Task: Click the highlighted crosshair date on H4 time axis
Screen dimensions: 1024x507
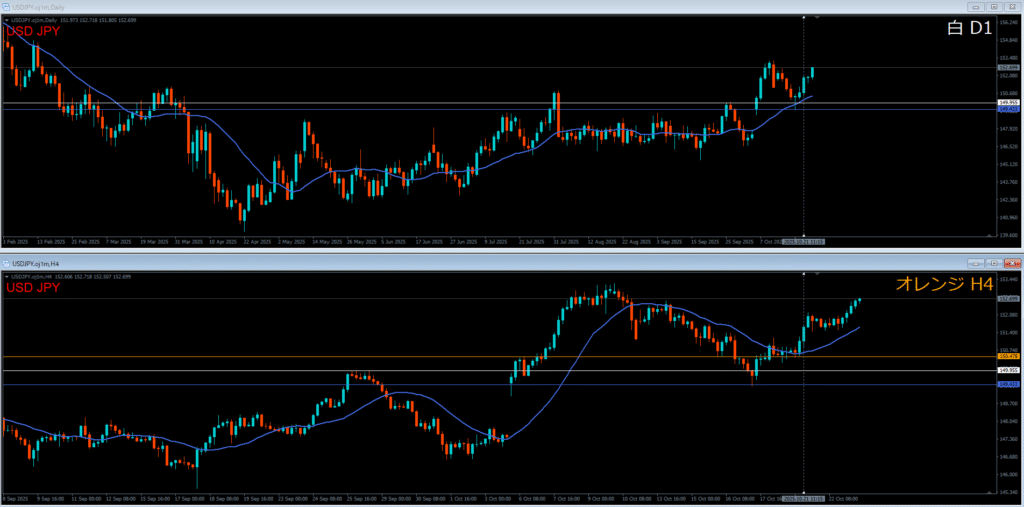Action: click(804, 497)
